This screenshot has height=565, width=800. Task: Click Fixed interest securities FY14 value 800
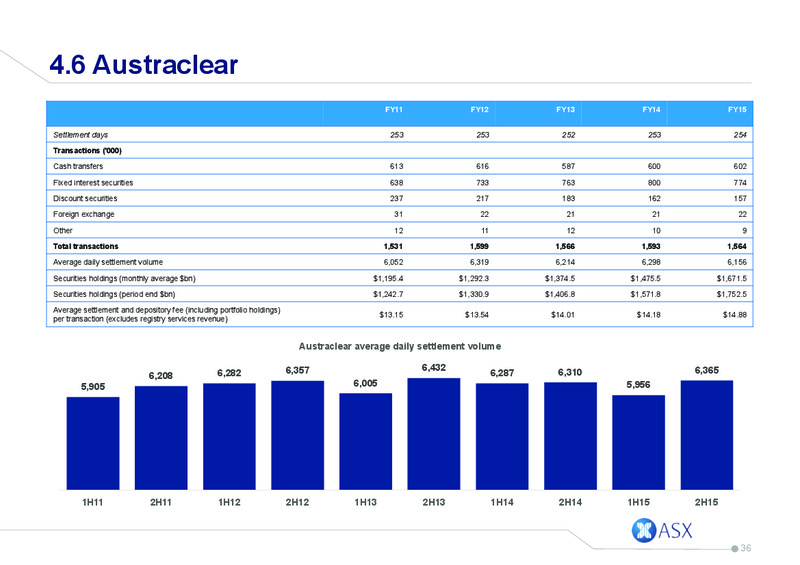[x=654, y=183]
